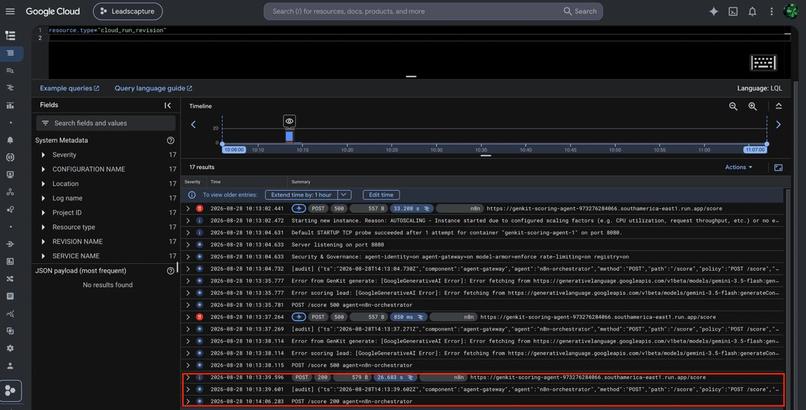This screenshot has height=410, width=806.
Task: Expand the Location field group
Action: point(43,183)
